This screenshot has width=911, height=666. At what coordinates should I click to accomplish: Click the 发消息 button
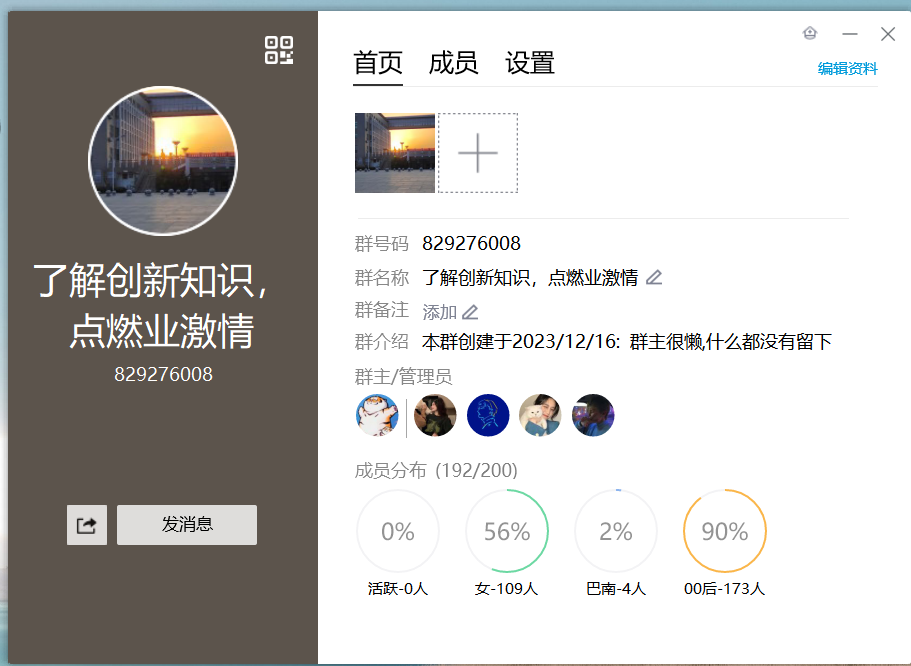187,525
